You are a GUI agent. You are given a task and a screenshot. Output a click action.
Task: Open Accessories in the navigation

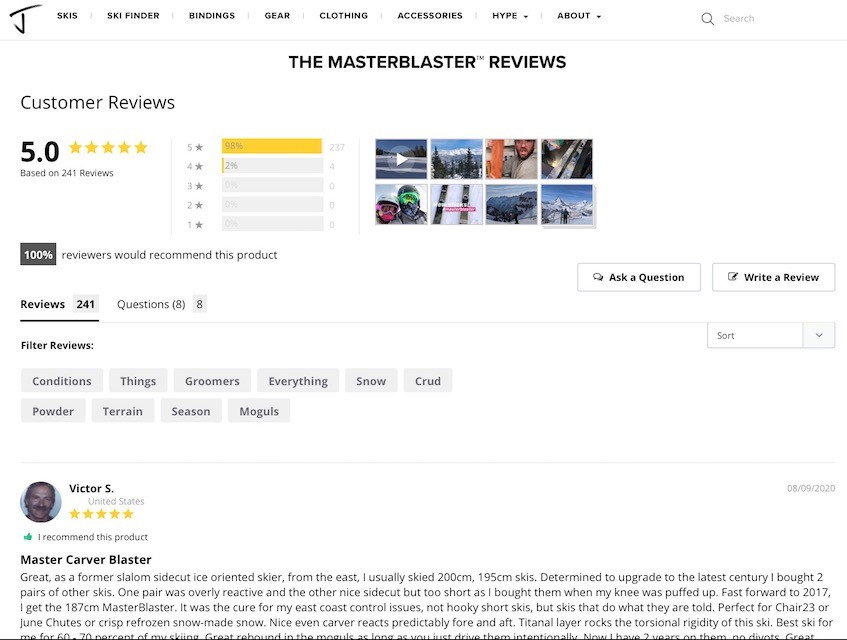tap(430, 16)
